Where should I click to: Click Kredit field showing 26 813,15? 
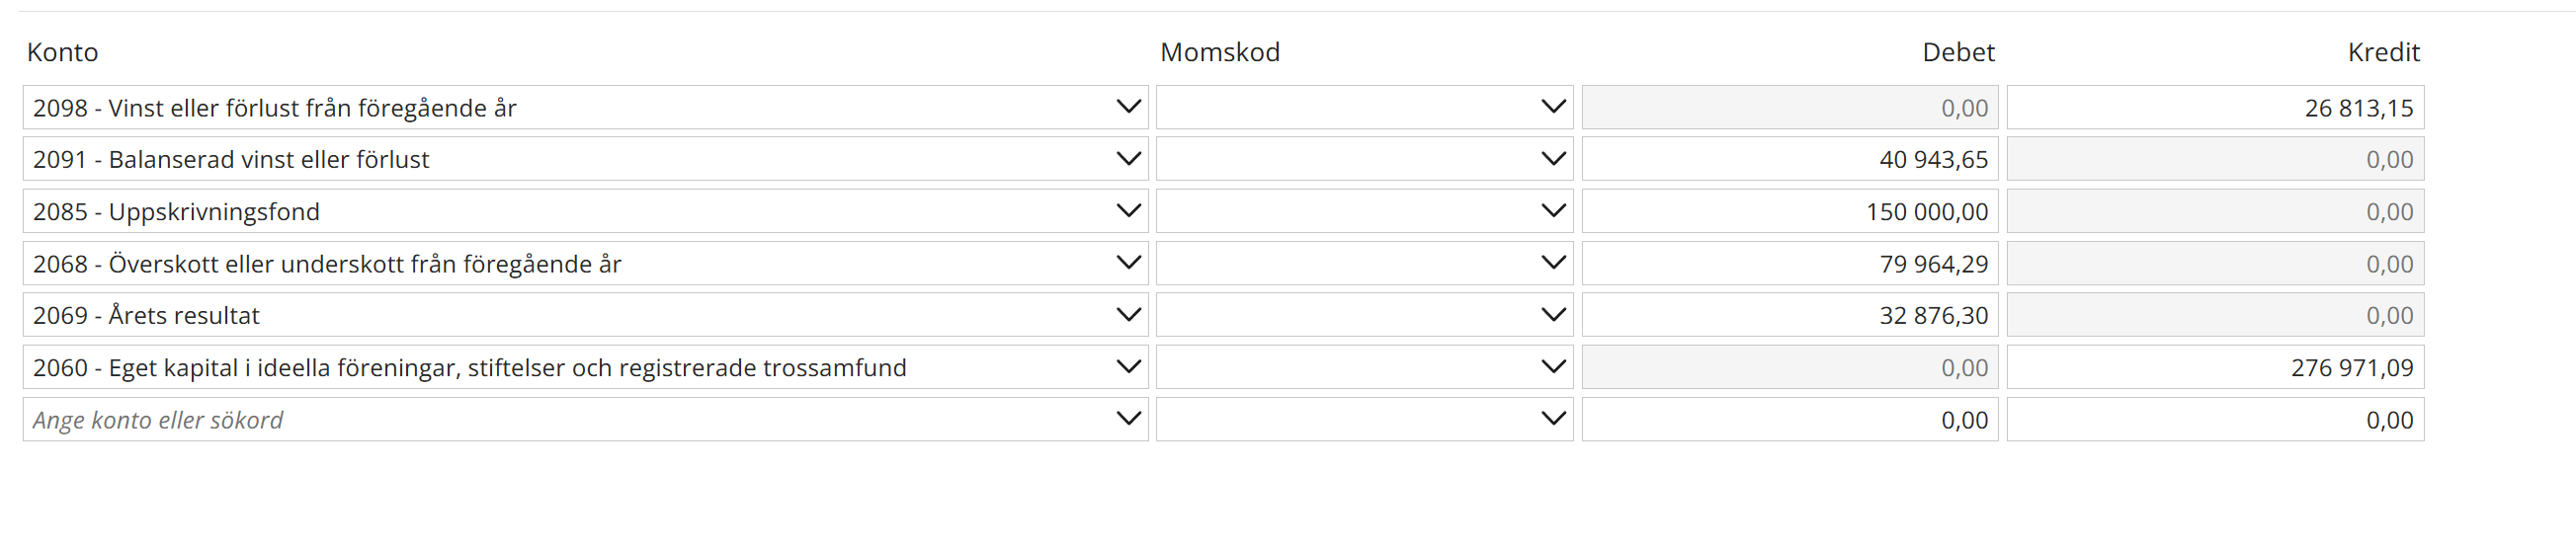tap(2214, 108)
